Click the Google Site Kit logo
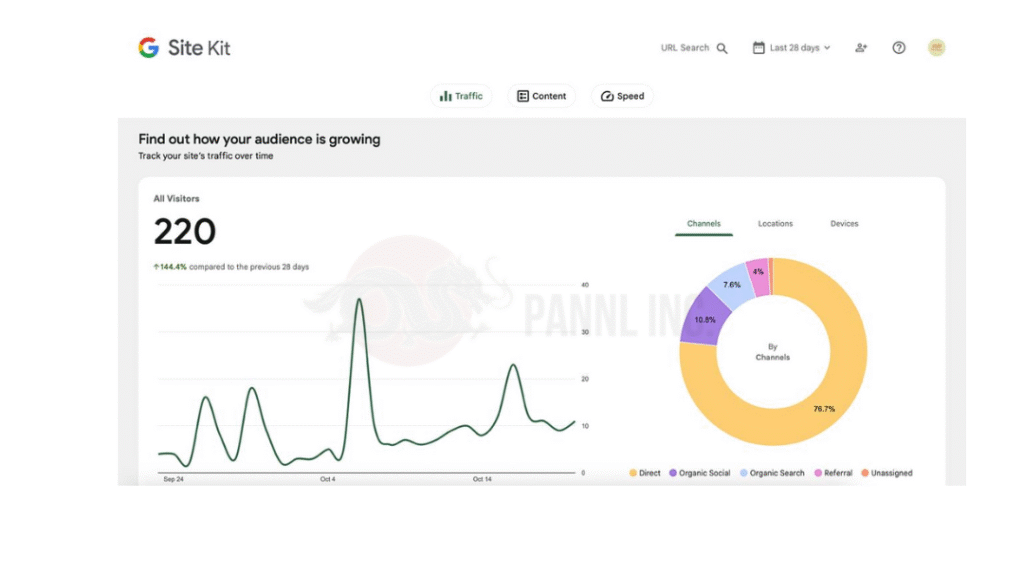The width and height of the screenshot is (1024, 575). 184,48
